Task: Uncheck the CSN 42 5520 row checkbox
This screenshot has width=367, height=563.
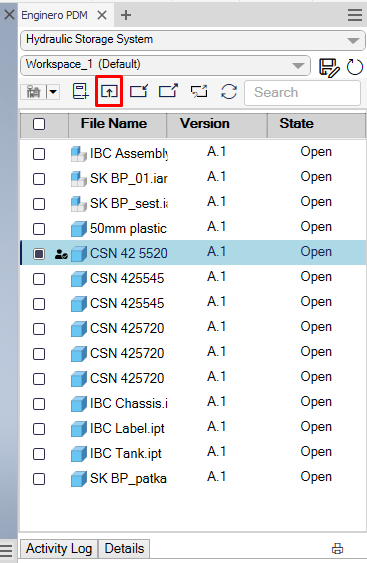Action: tap(39, 254)
